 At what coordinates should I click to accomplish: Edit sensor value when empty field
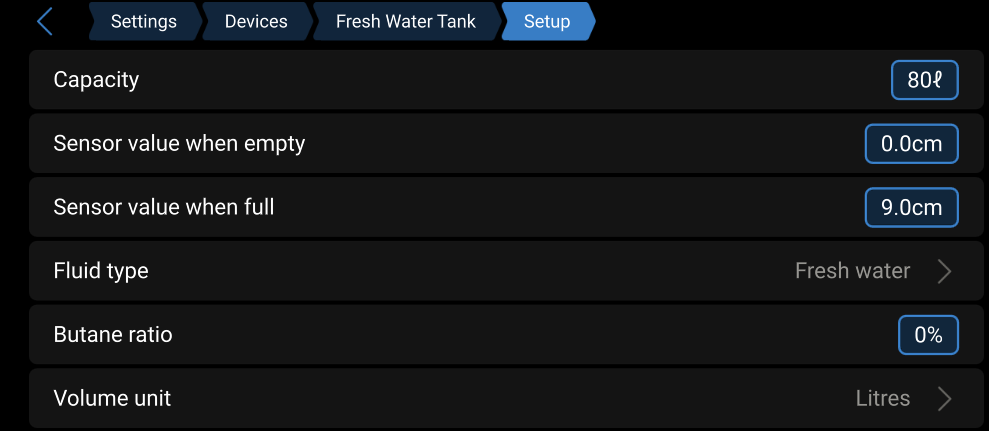(911, 144)
